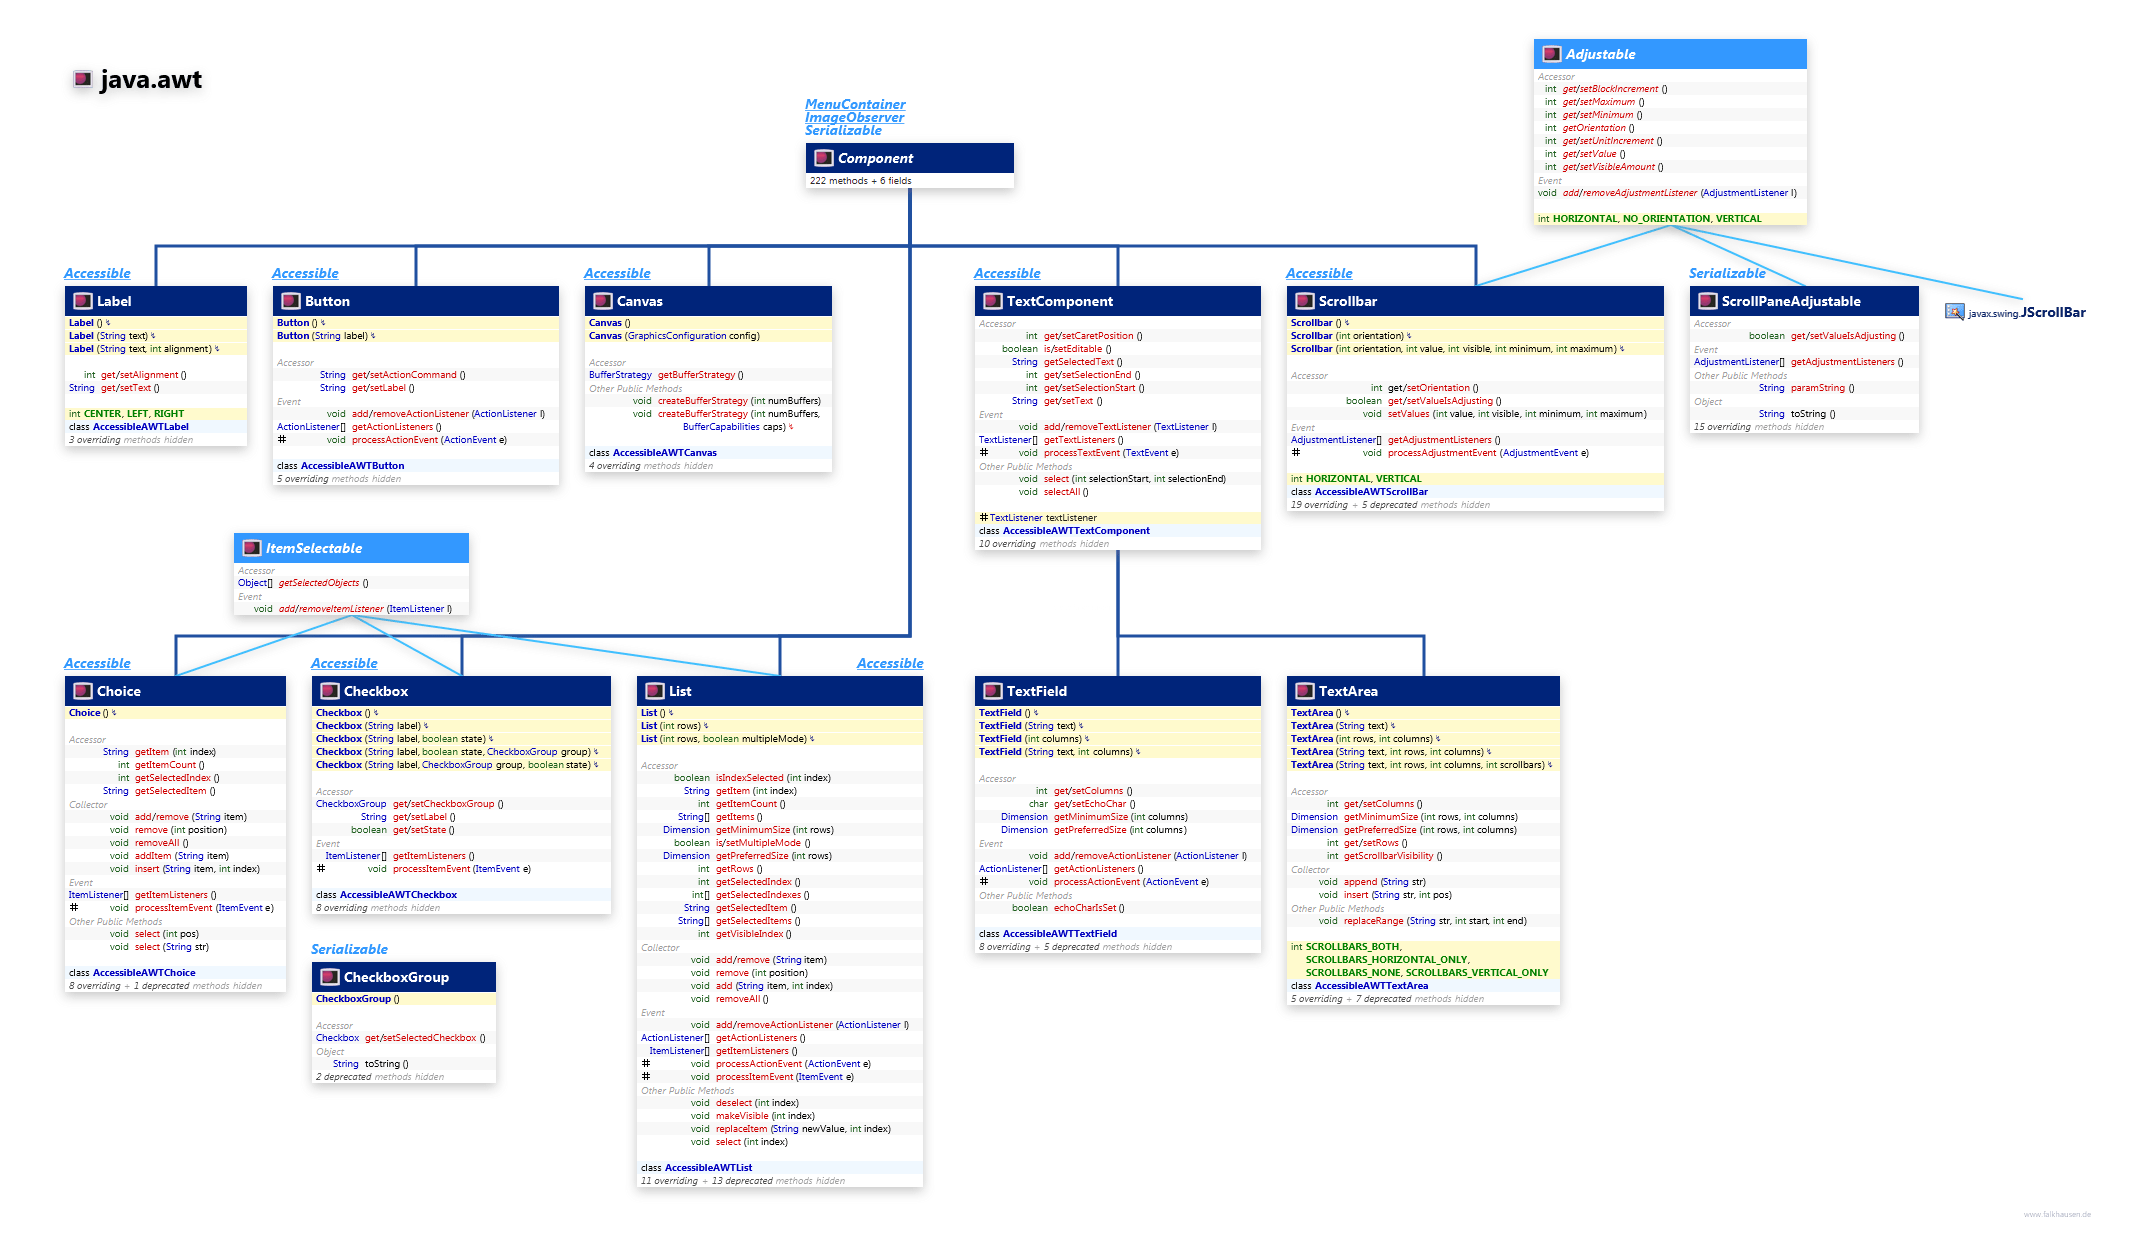
Task: Select the TextComponent class header
Action: (x=1059, y=301)
